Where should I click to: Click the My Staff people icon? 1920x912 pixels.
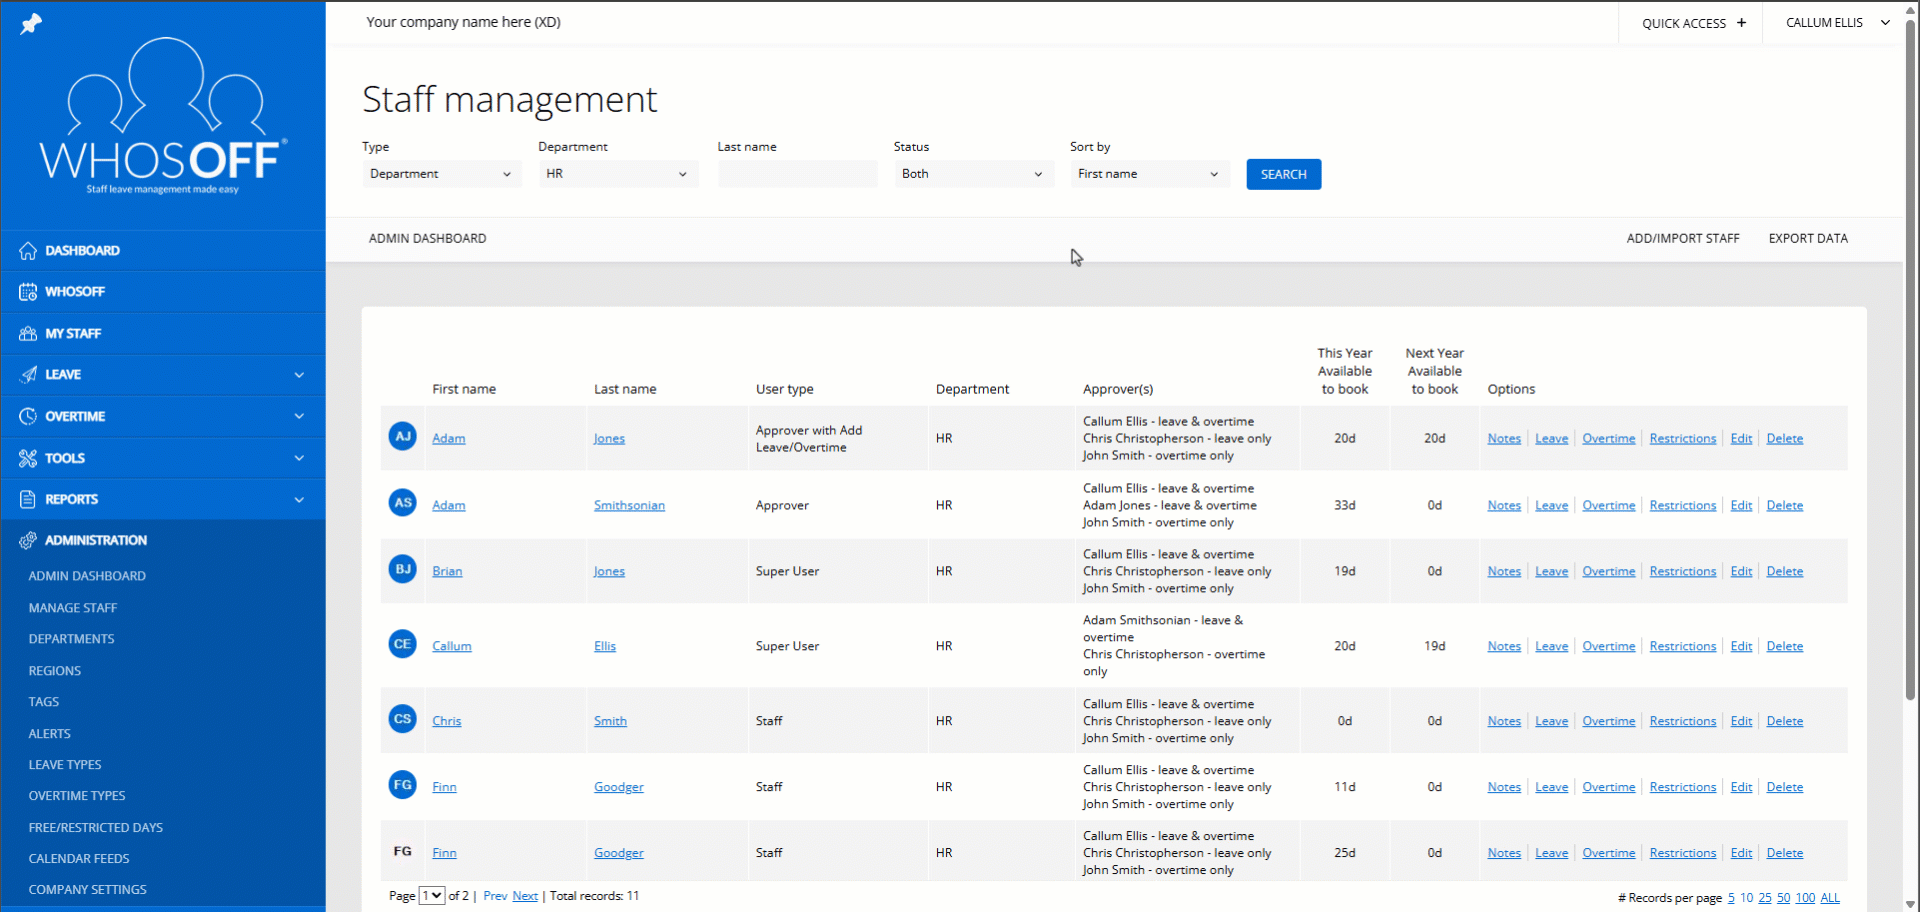[x=28, y=334]
